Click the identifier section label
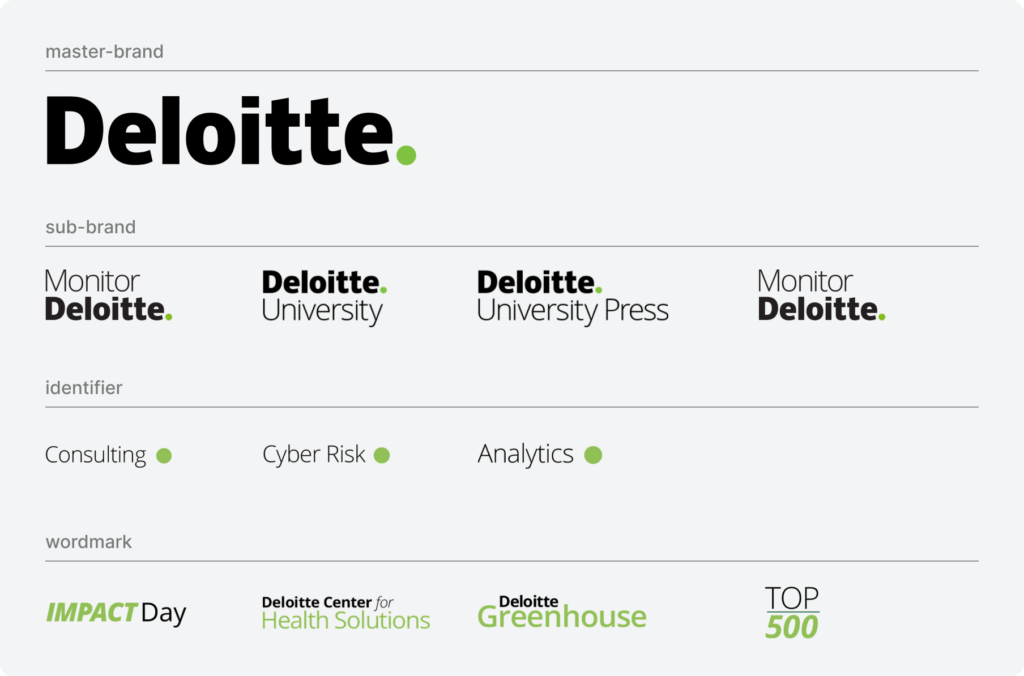 coord(84,388)
